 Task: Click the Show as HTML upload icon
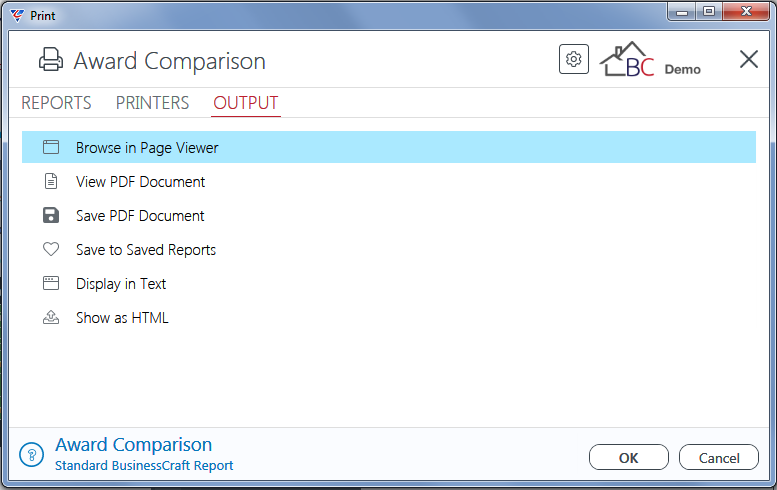coord(51,318)
